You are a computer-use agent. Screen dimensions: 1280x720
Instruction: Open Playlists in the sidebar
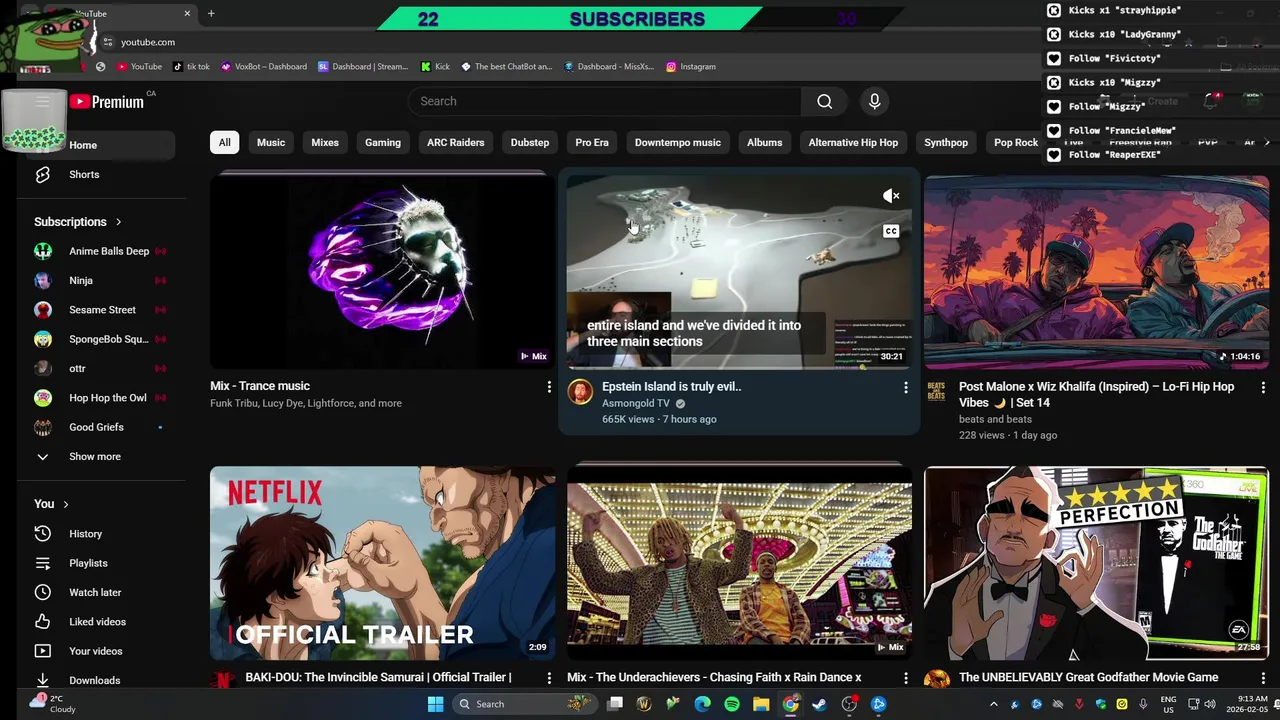pos(98,563)
